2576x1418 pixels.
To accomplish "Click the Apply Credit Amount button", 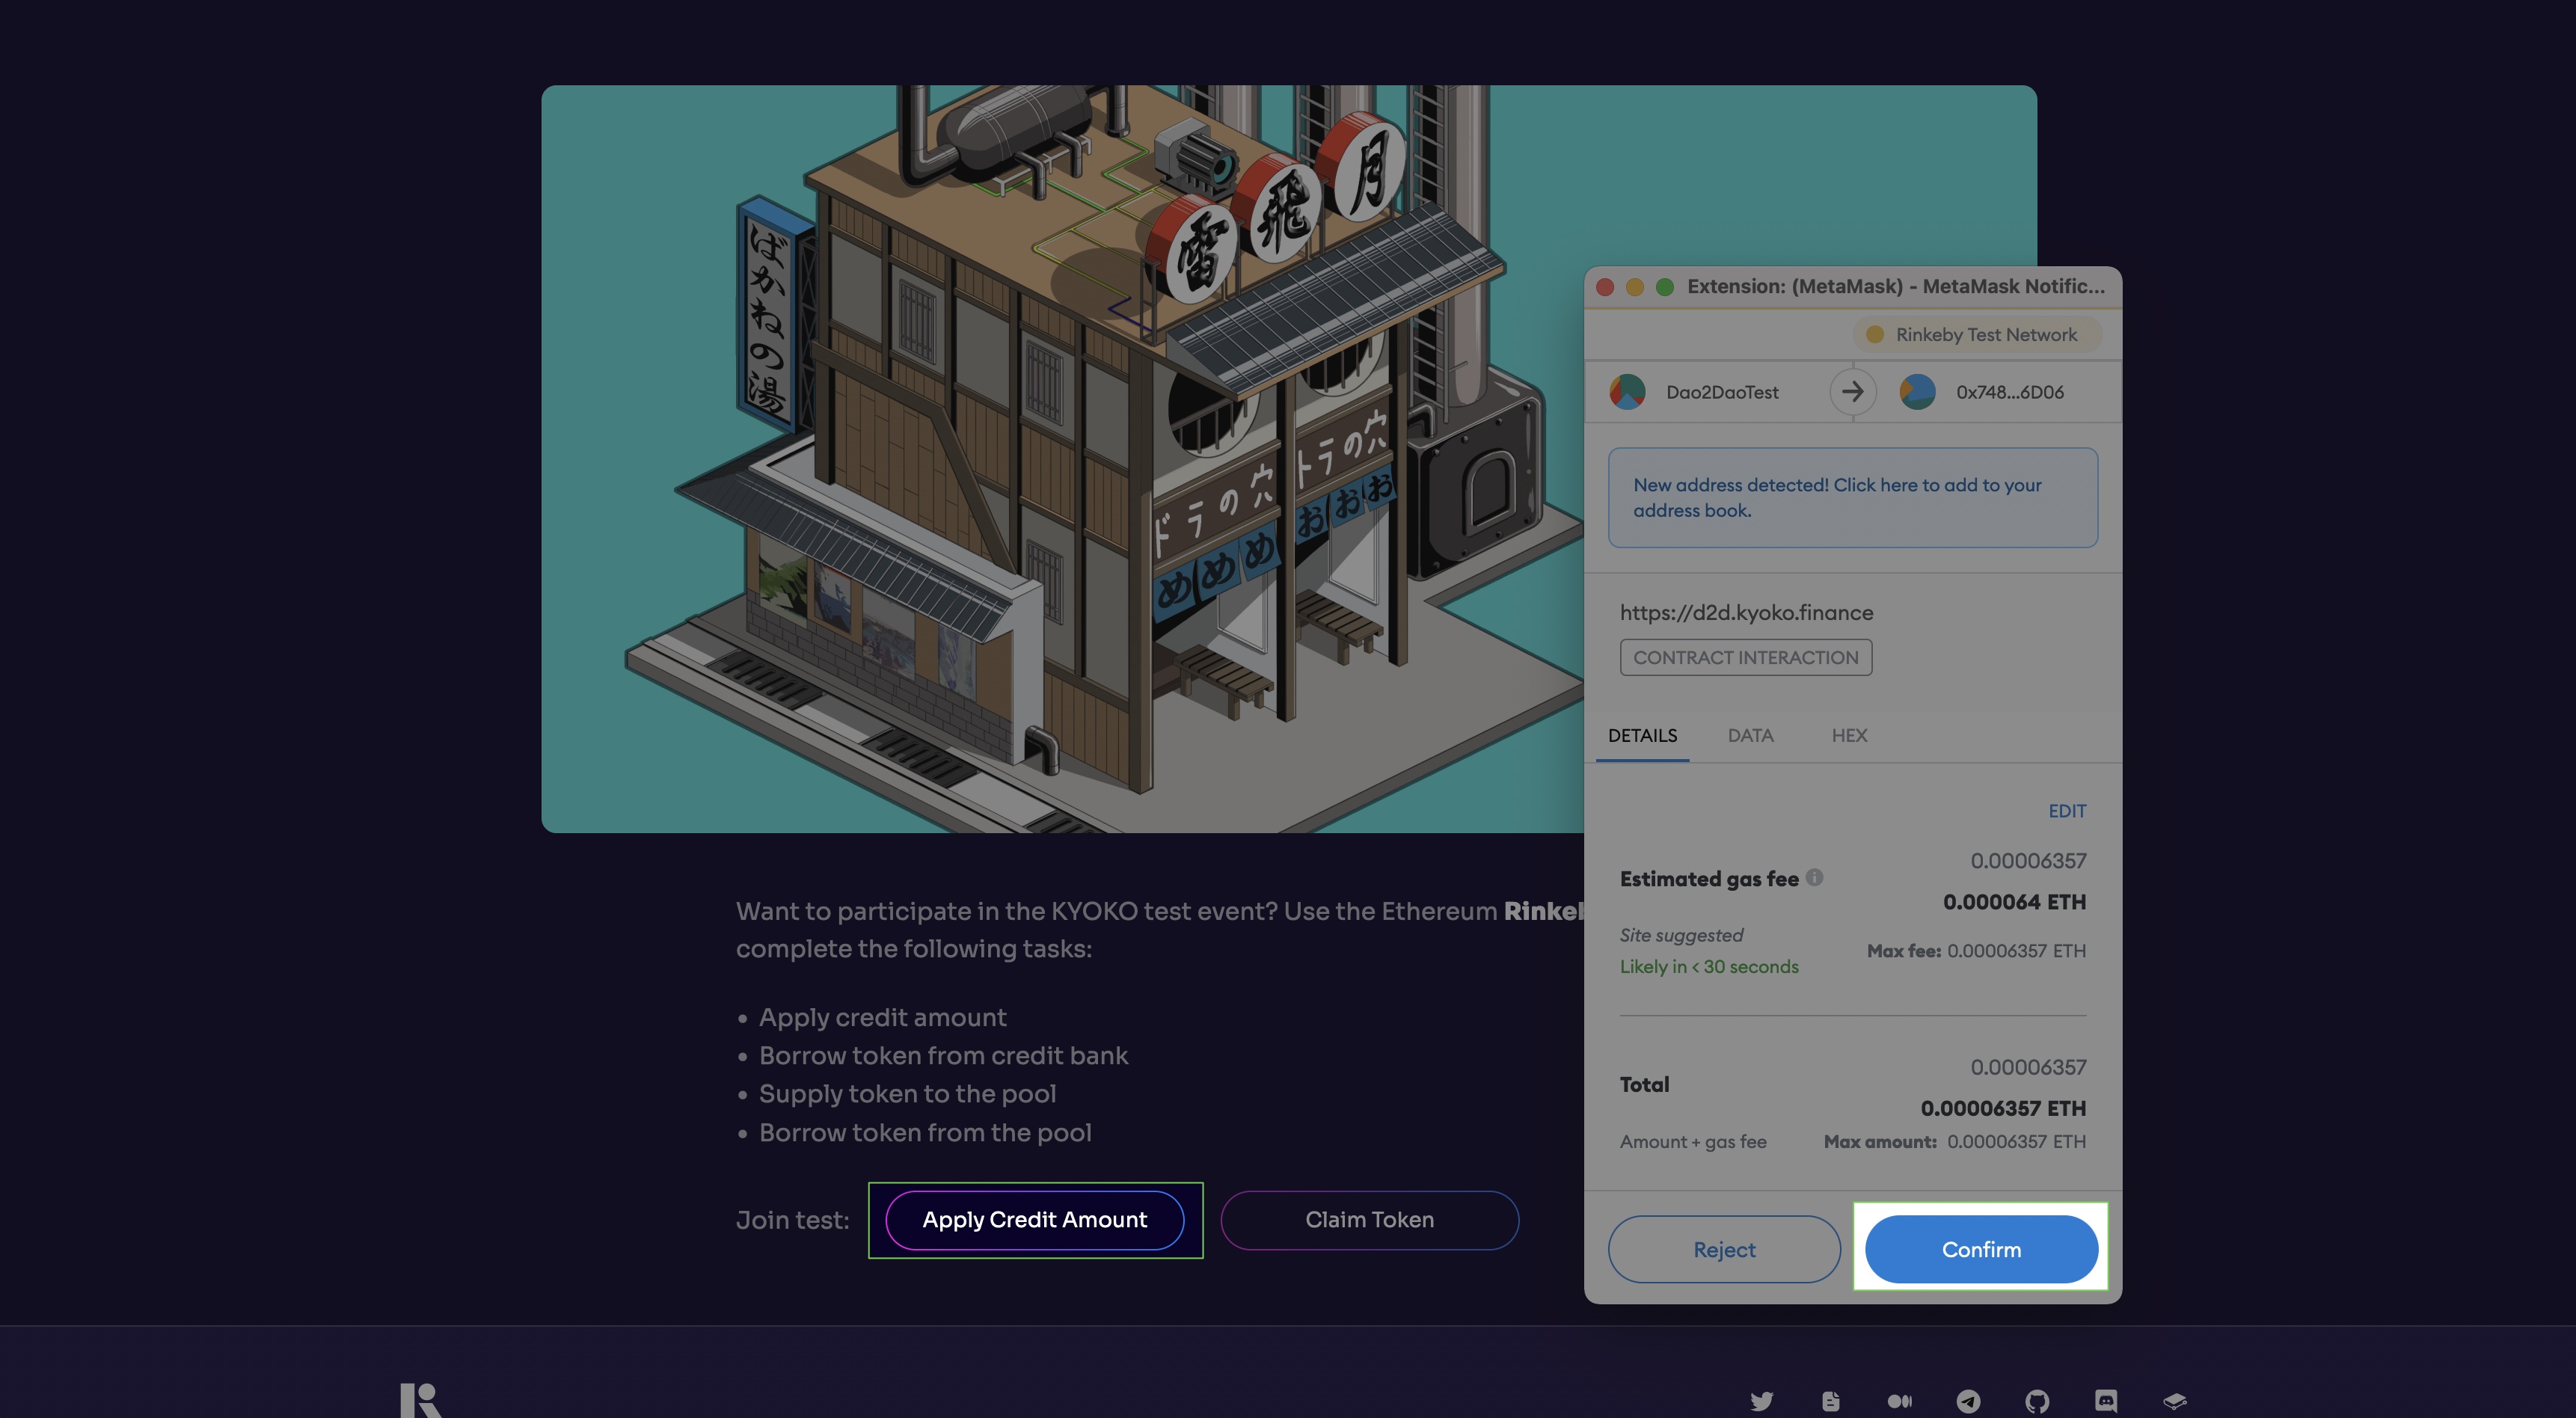I will click(x=1035, y=1220).
